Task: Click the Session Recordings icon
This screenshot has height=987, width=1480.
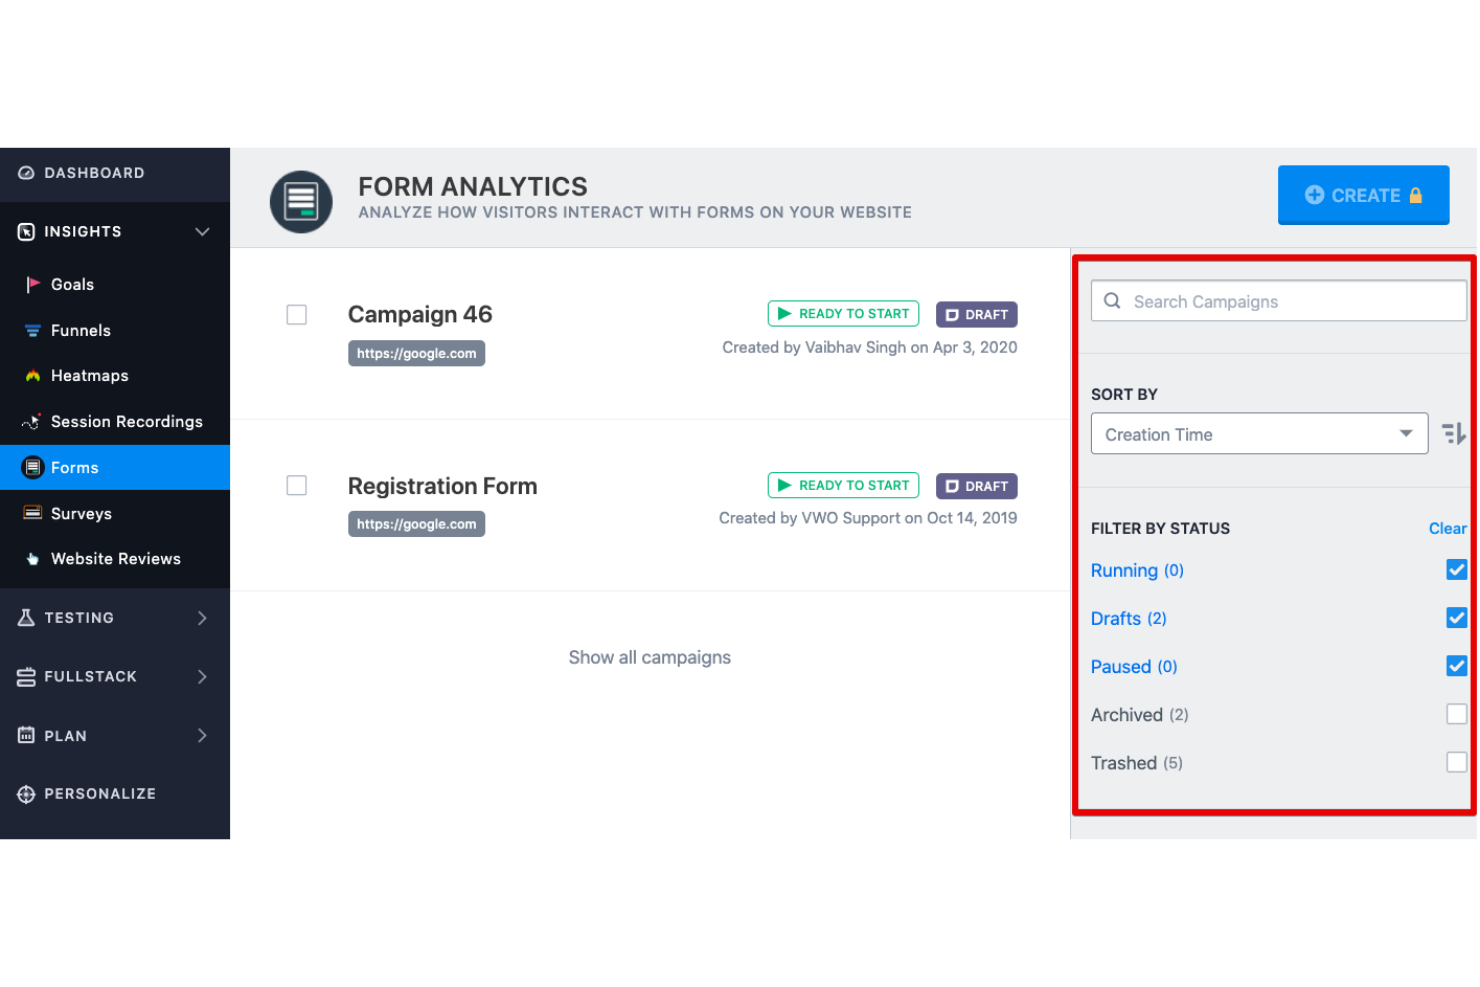Action: click(32, 421)
